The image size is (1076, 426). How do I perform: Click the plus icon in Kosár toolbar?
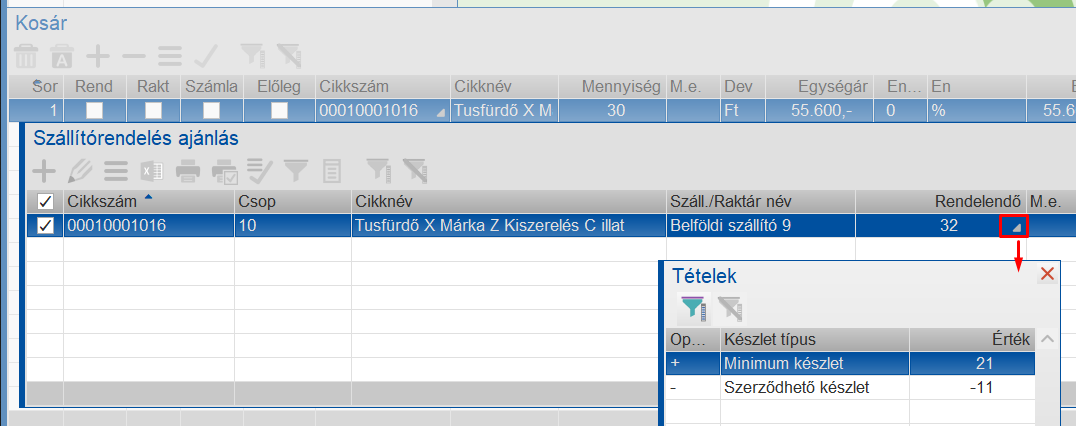pyautogui.click(x=97, y=56)
